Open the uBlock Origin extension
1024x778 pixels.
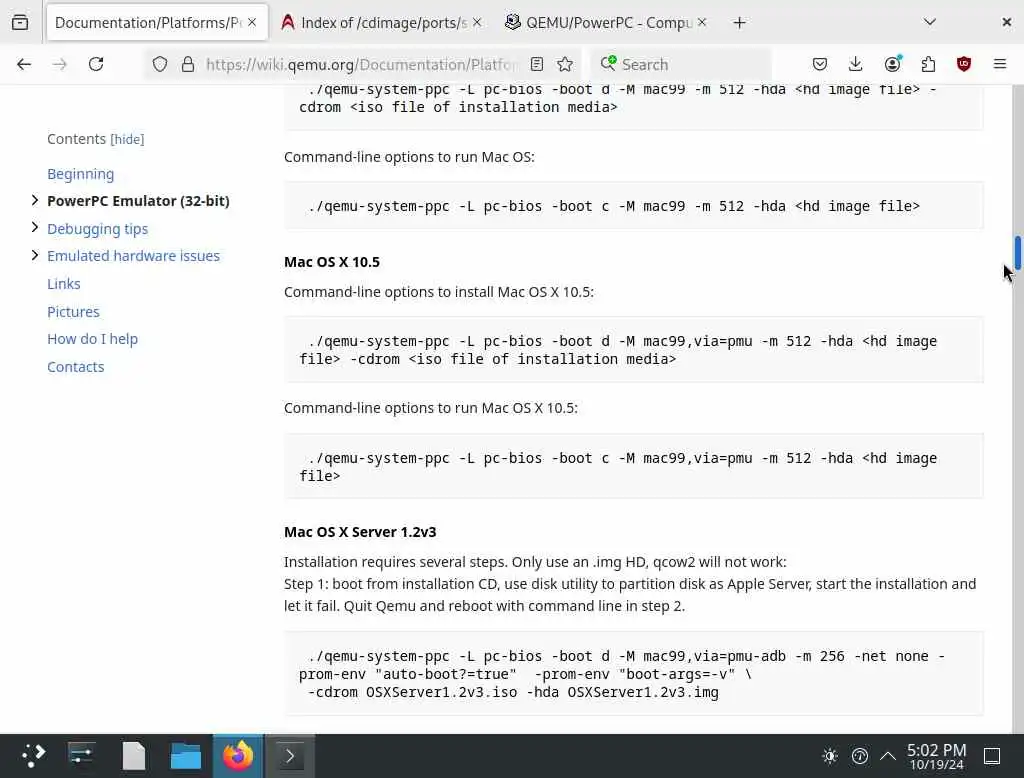coord(964,64)
